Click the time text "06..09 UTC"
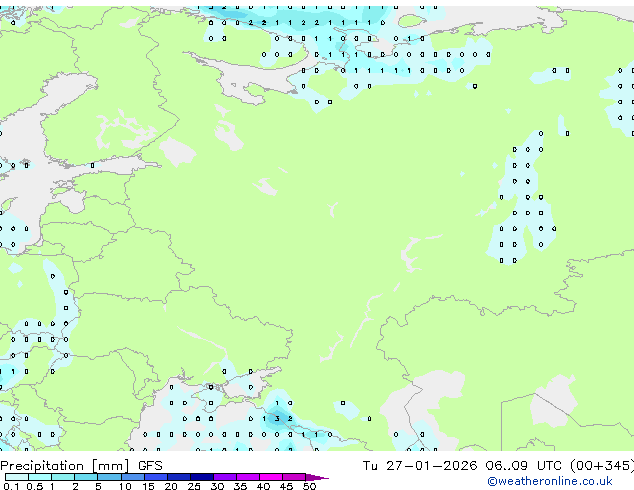The height and width of the screenshot is (490, 634). click(x=524, y=466)
